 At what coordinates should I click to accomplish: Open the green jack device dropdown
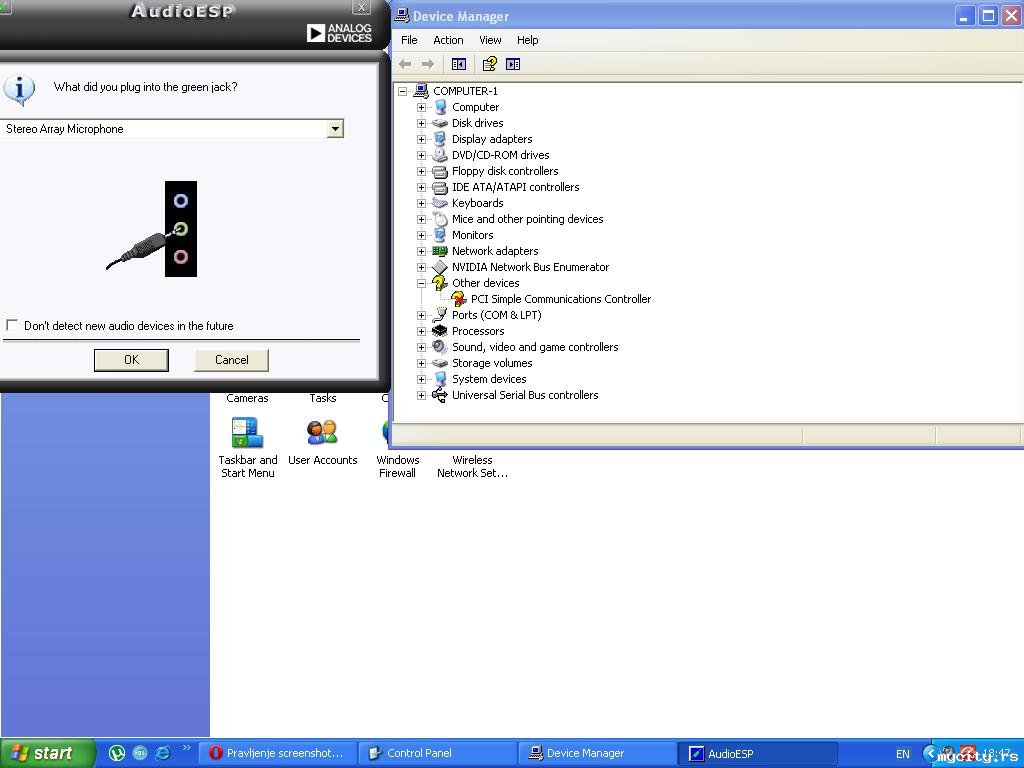(335, 129)
